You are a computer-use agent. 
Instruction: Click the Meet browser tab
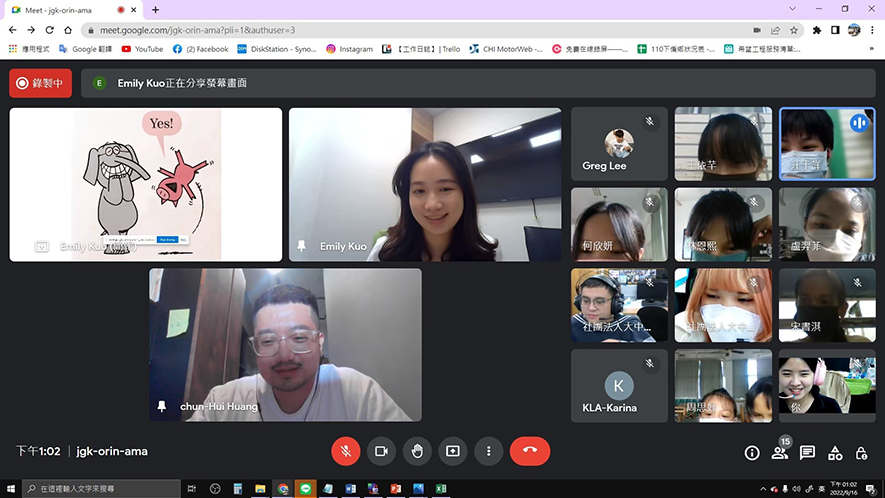62,10
